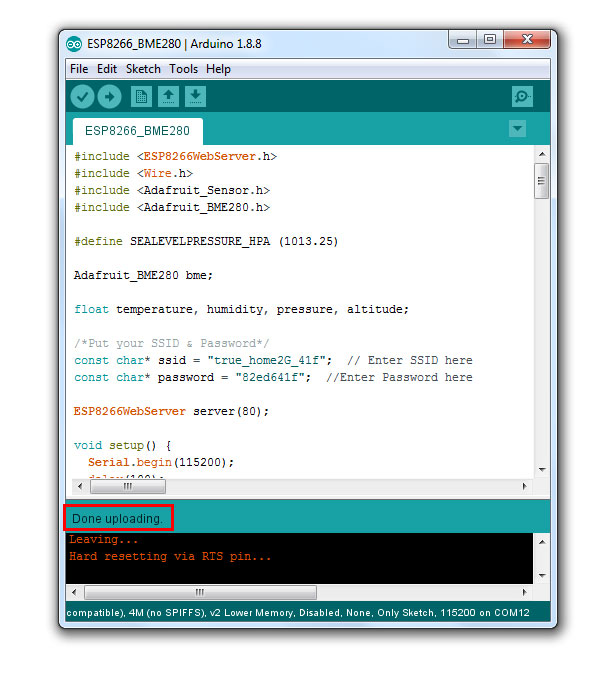This screenshot has width=614, height=680.
Task: Click the 'Put your SSID & Password' comment
Action: [x=172, y=343]
